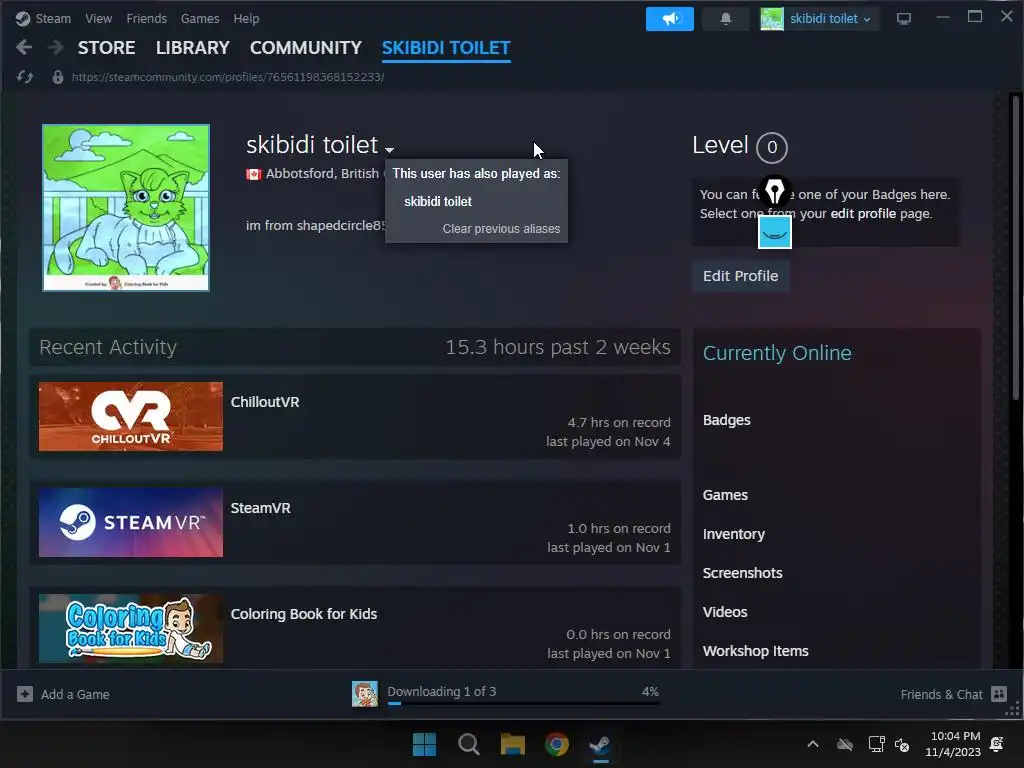
Task: Click the downloading game thumbnail icon
Action: [365, 694]
